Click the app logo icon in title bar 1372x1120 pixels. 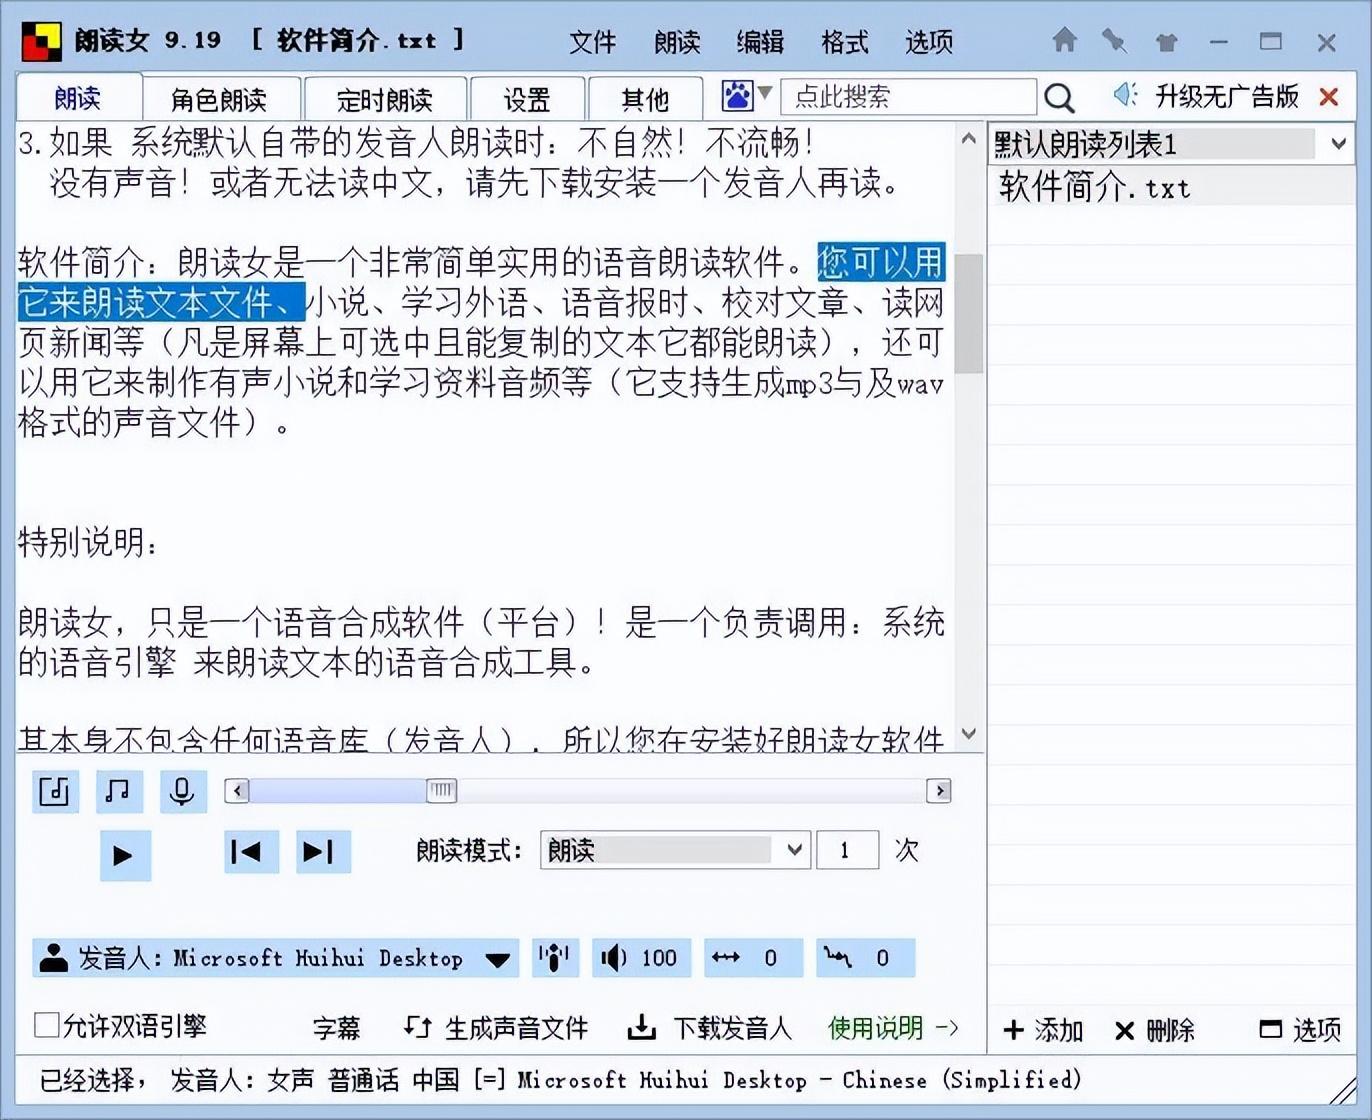42,41
